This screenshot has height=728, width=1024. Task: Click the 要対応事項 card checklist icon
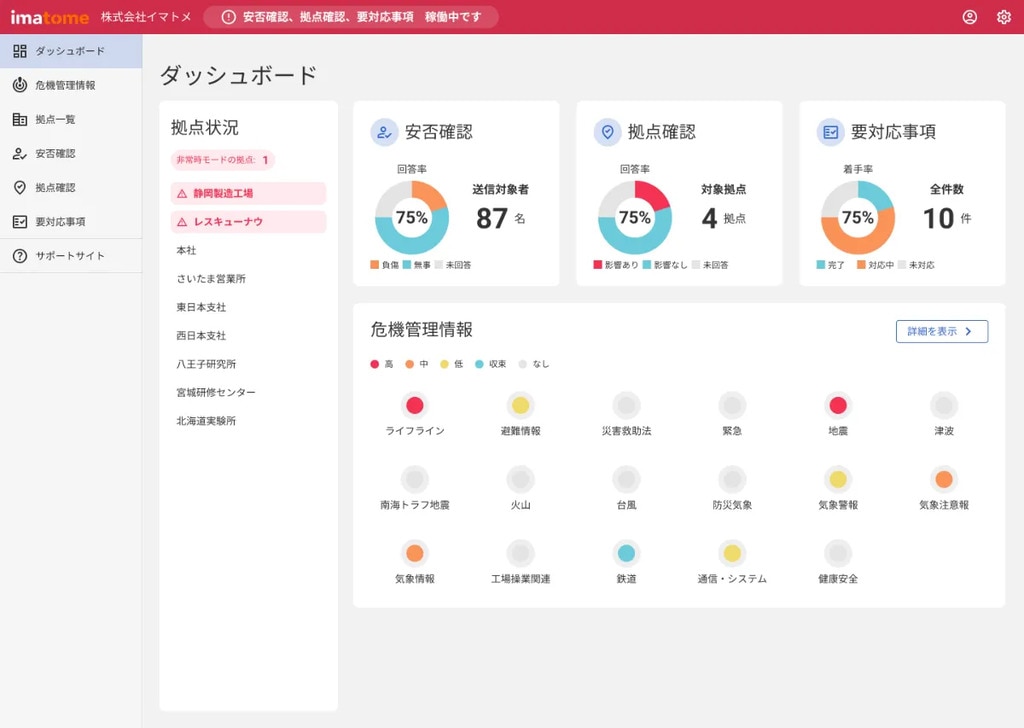click(x=830, y=132)
